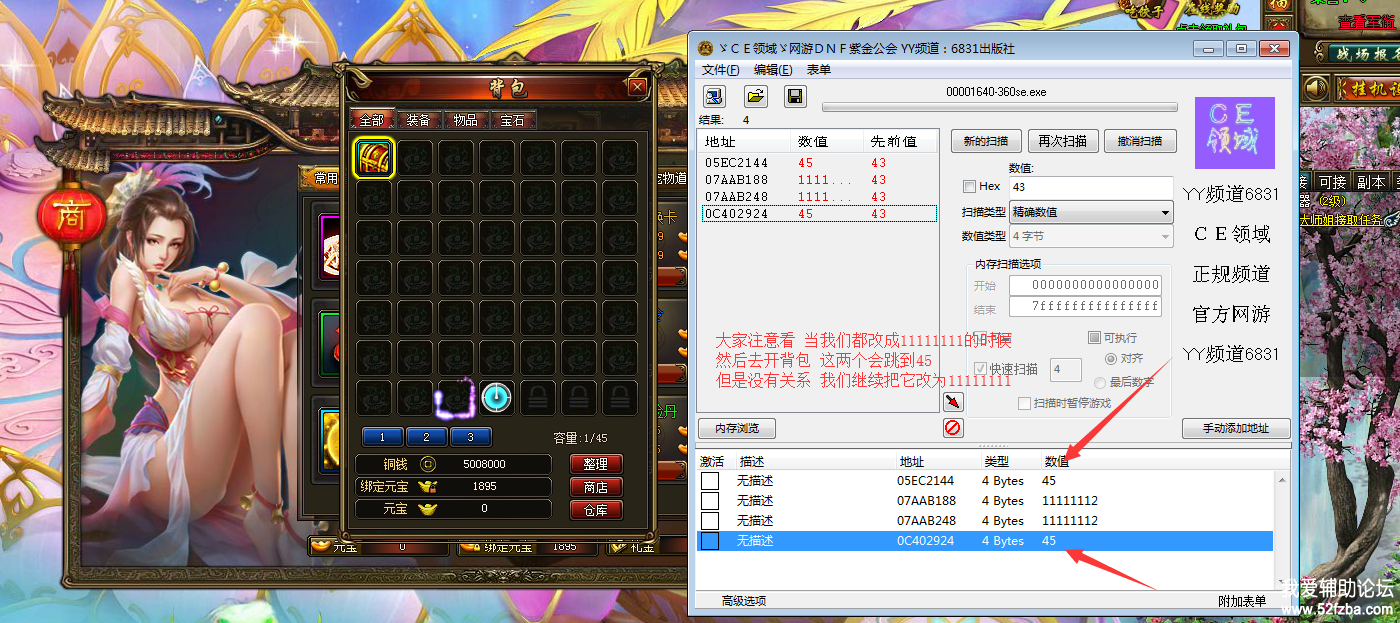The image size is (1400, 623).
Task: Click the 整理 button in backpack
Action: [x=596, y=464]
